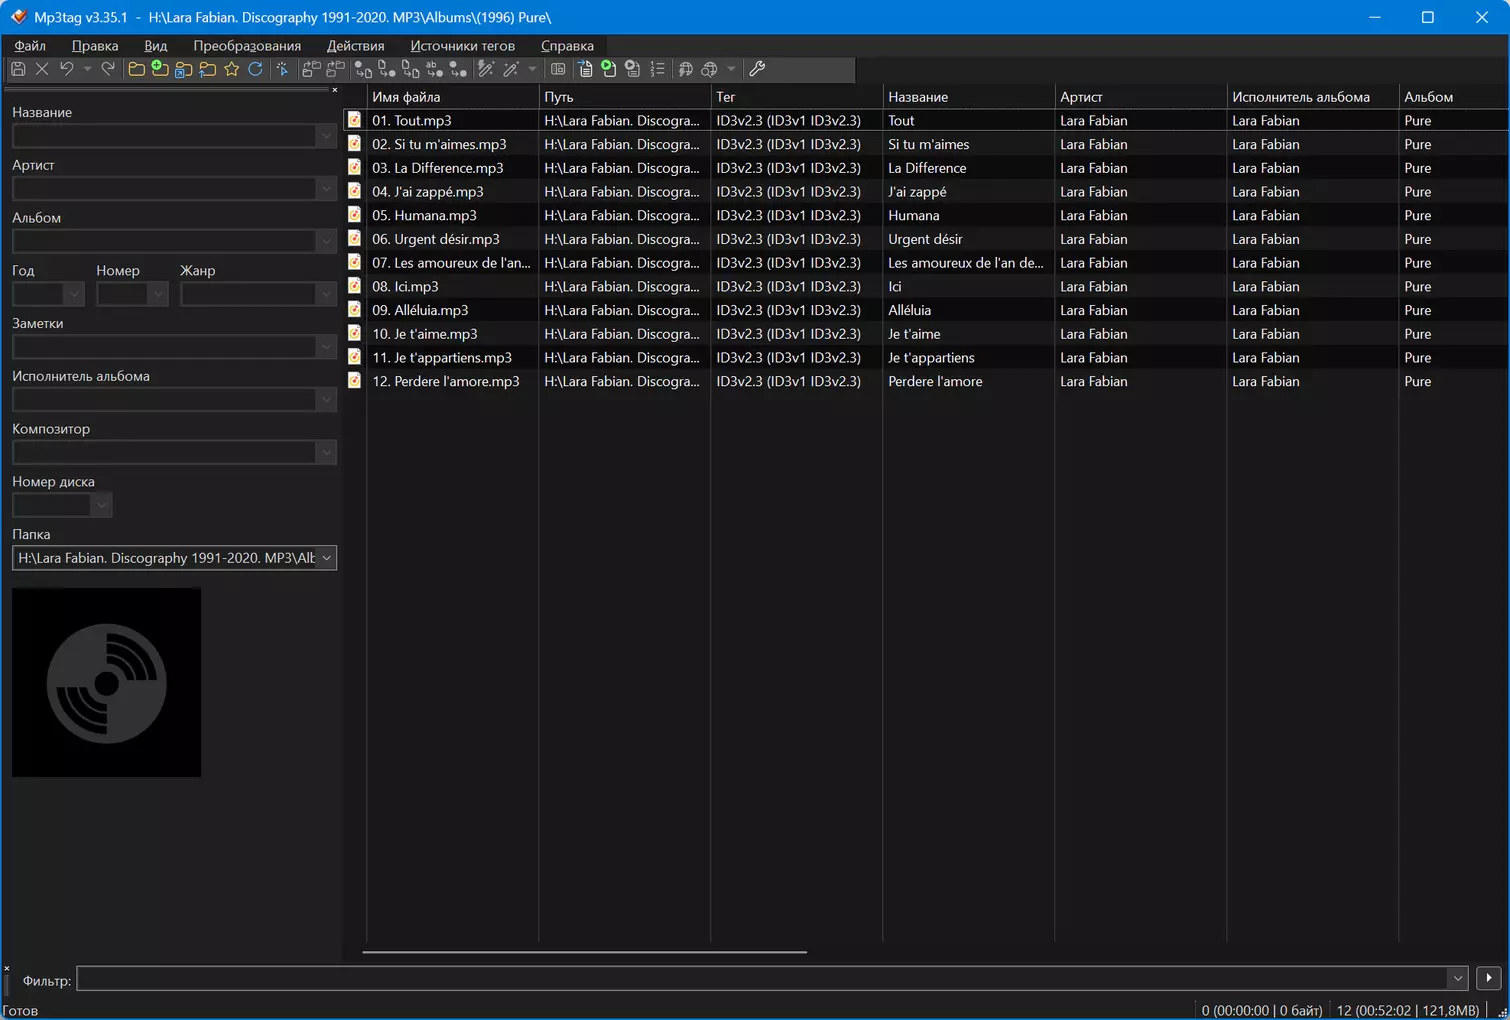Open Favorite directories star icon
Image resolution: width=1510 pixels, height=1020 pixels.
(232, 69)
